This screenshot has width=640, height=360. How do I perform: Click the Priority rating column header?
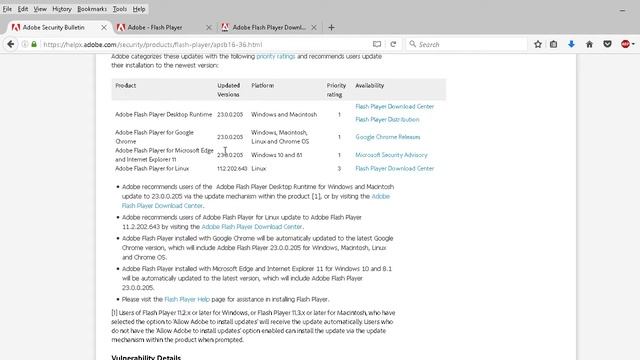click(x=336, y=90)
